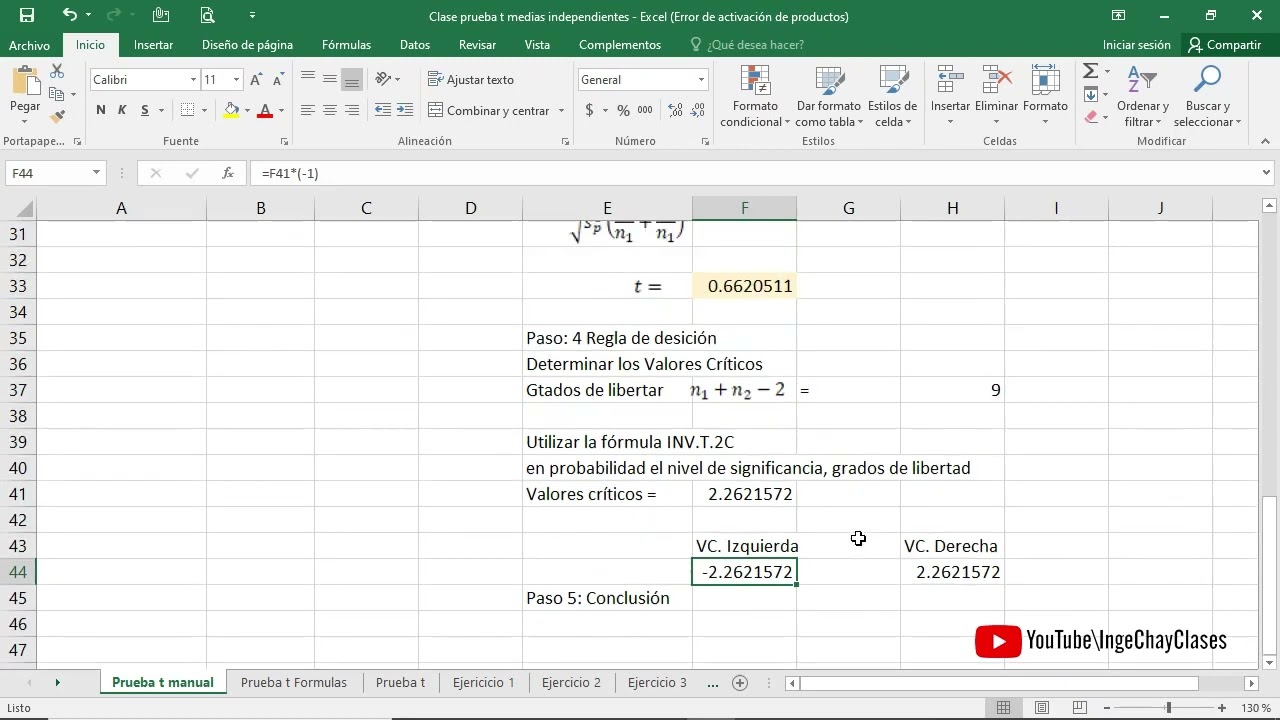This screenshot has width=1280, height=720.
Task: Decrease font size with the small A icon
Action: tap(277, 80)
